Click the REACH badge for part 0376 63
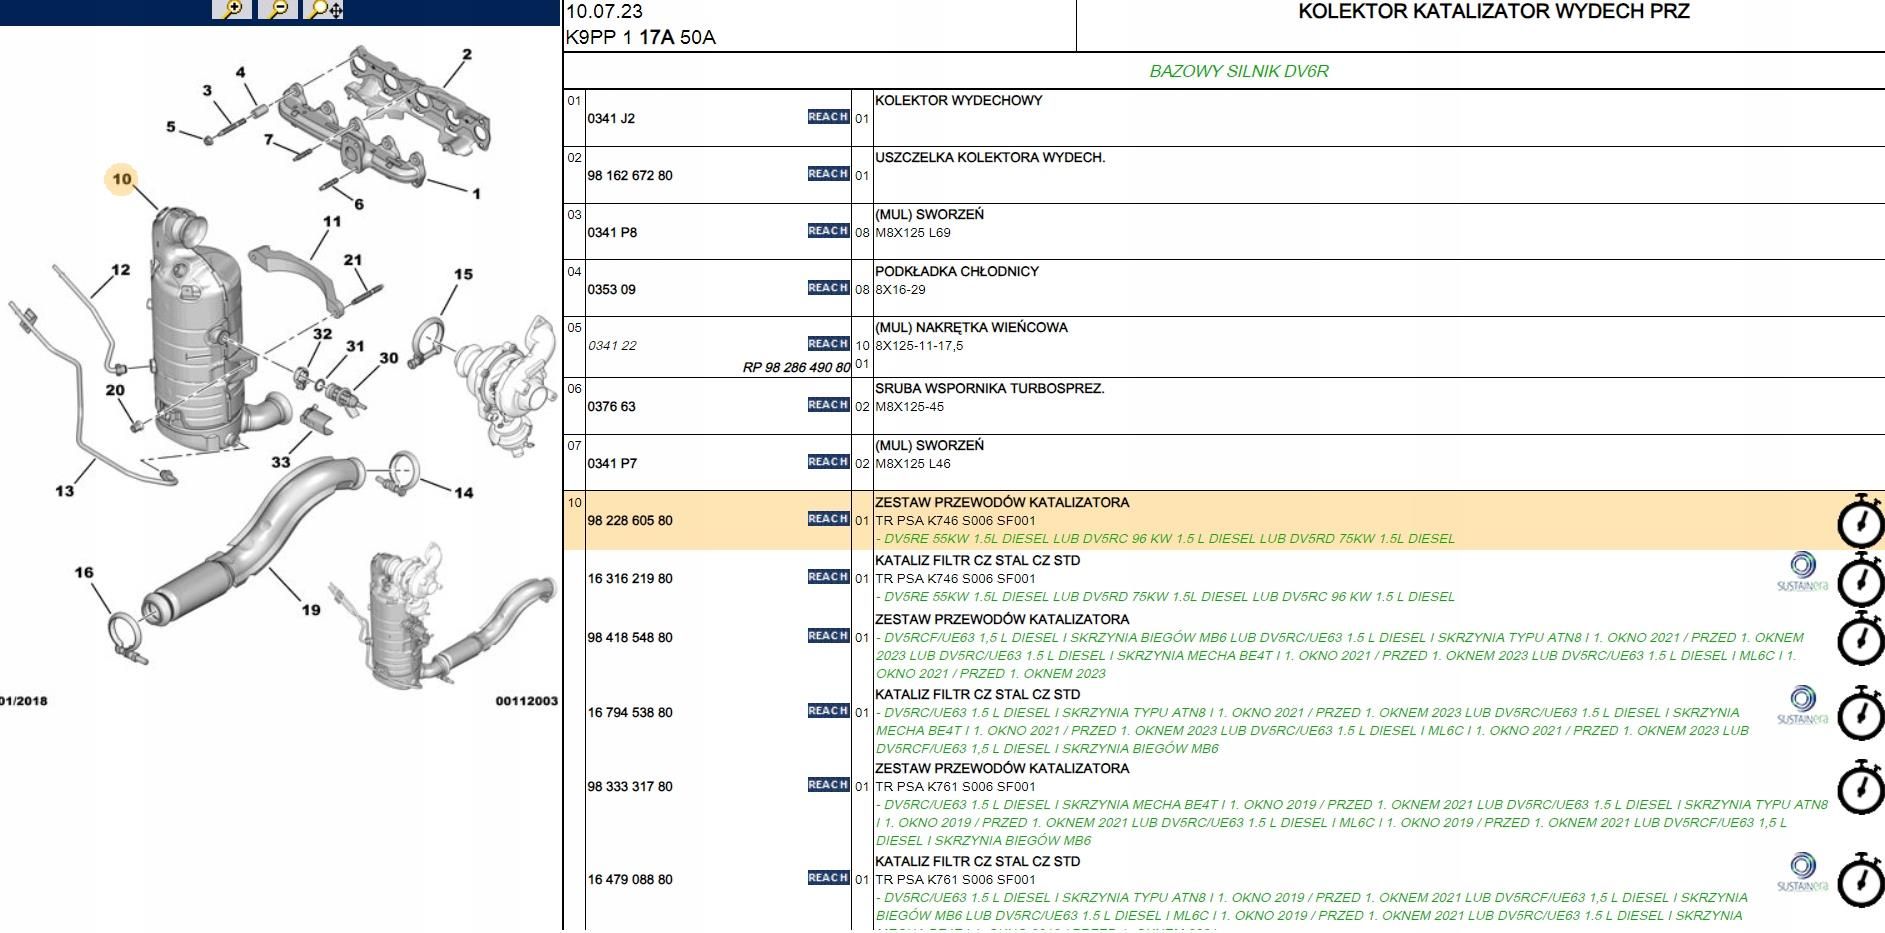The image size is (1885, 933). click(x=828, y=405)
